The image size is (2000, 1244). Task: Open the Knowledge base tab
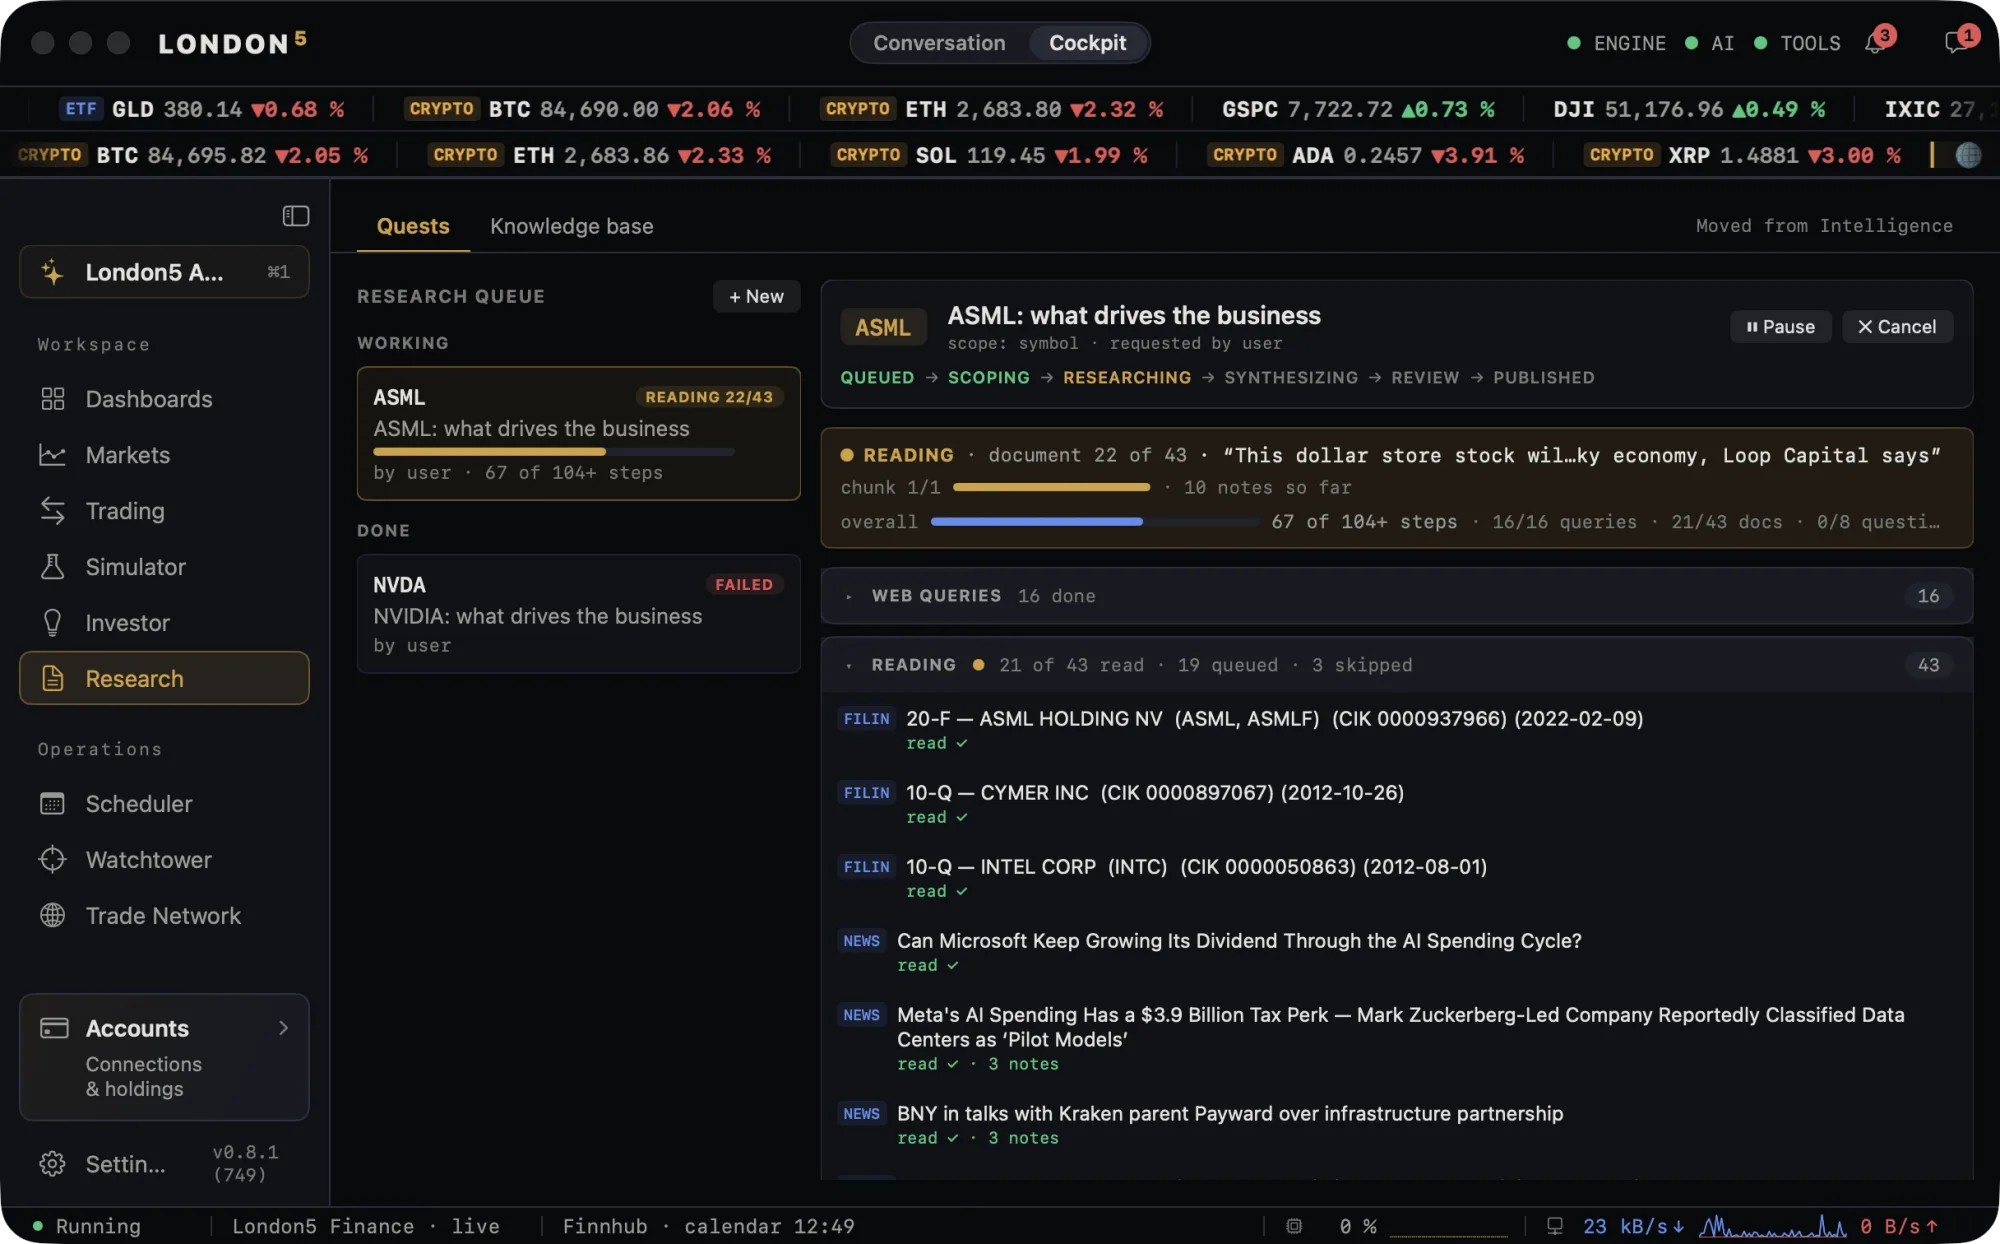[x=572, y=226]
